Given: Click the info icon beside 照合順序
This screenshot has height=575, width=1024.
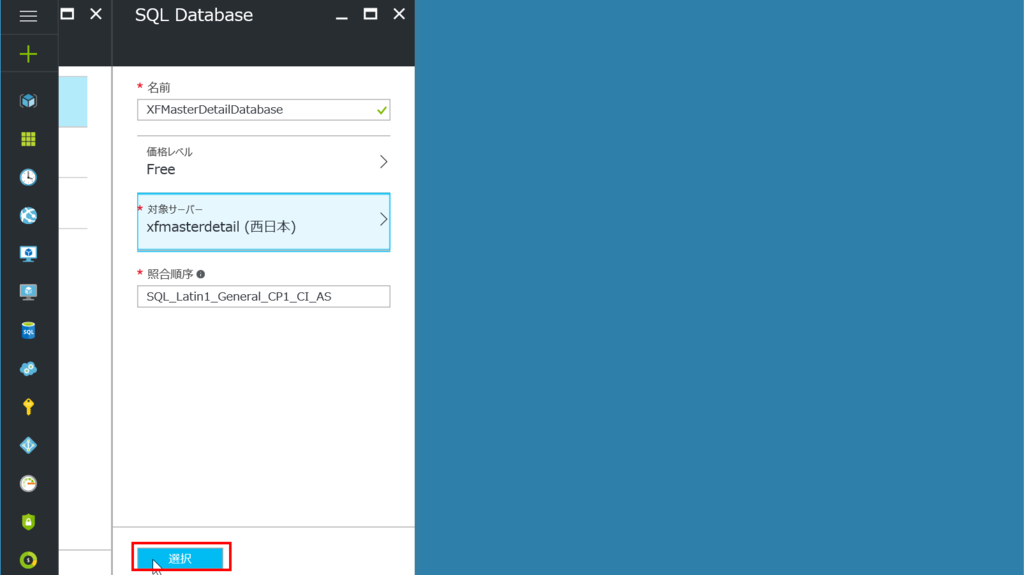Looking at the screenshot, I should (x=200, y=274).
